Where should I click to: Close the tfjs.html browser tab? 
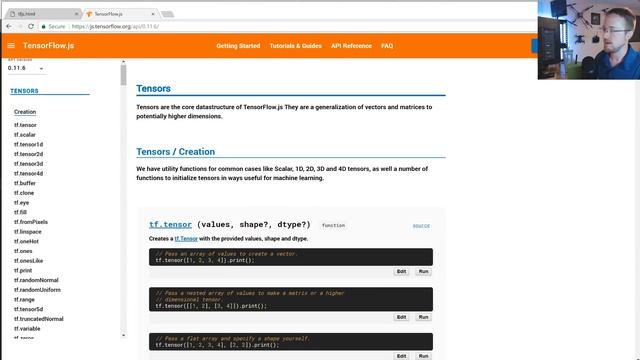click(76, 14)
